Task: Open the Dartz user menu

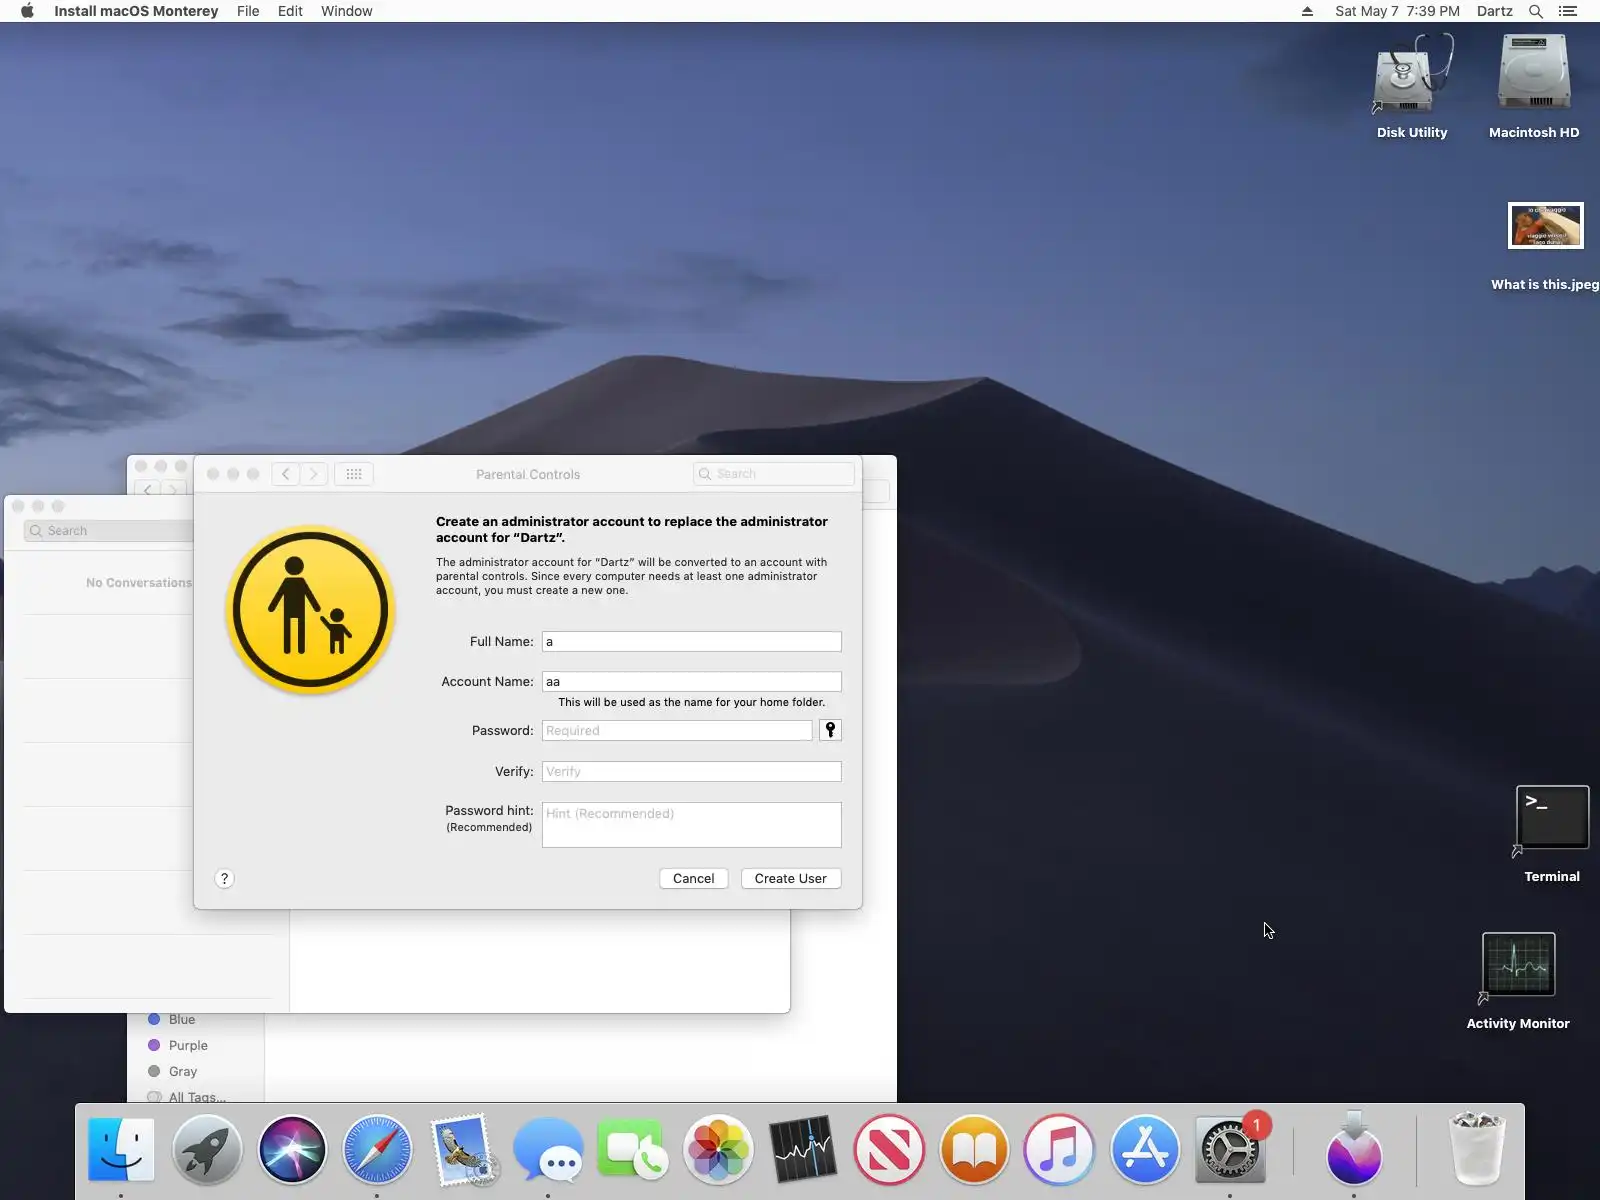Action: [1495, 11]
